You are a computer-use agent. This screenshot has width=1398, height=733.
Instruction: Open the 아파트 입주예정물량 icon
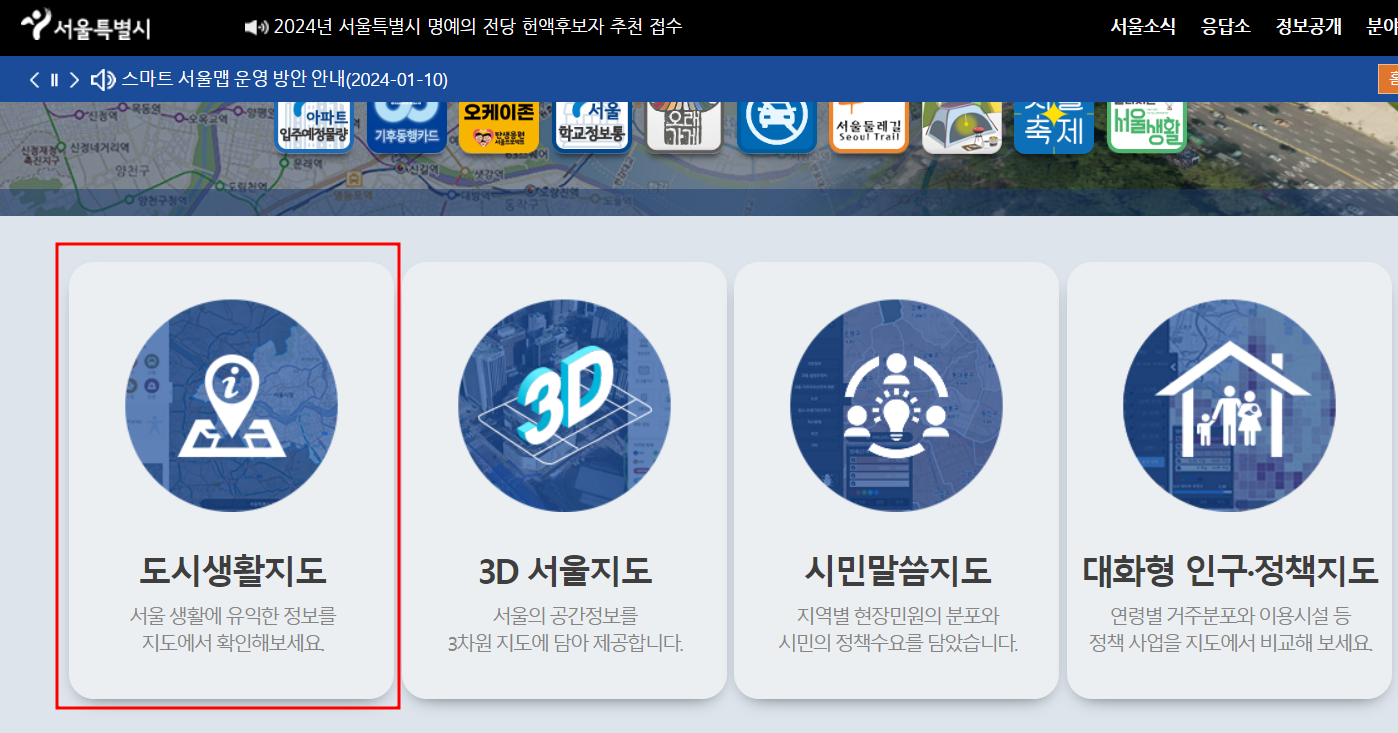314,126
